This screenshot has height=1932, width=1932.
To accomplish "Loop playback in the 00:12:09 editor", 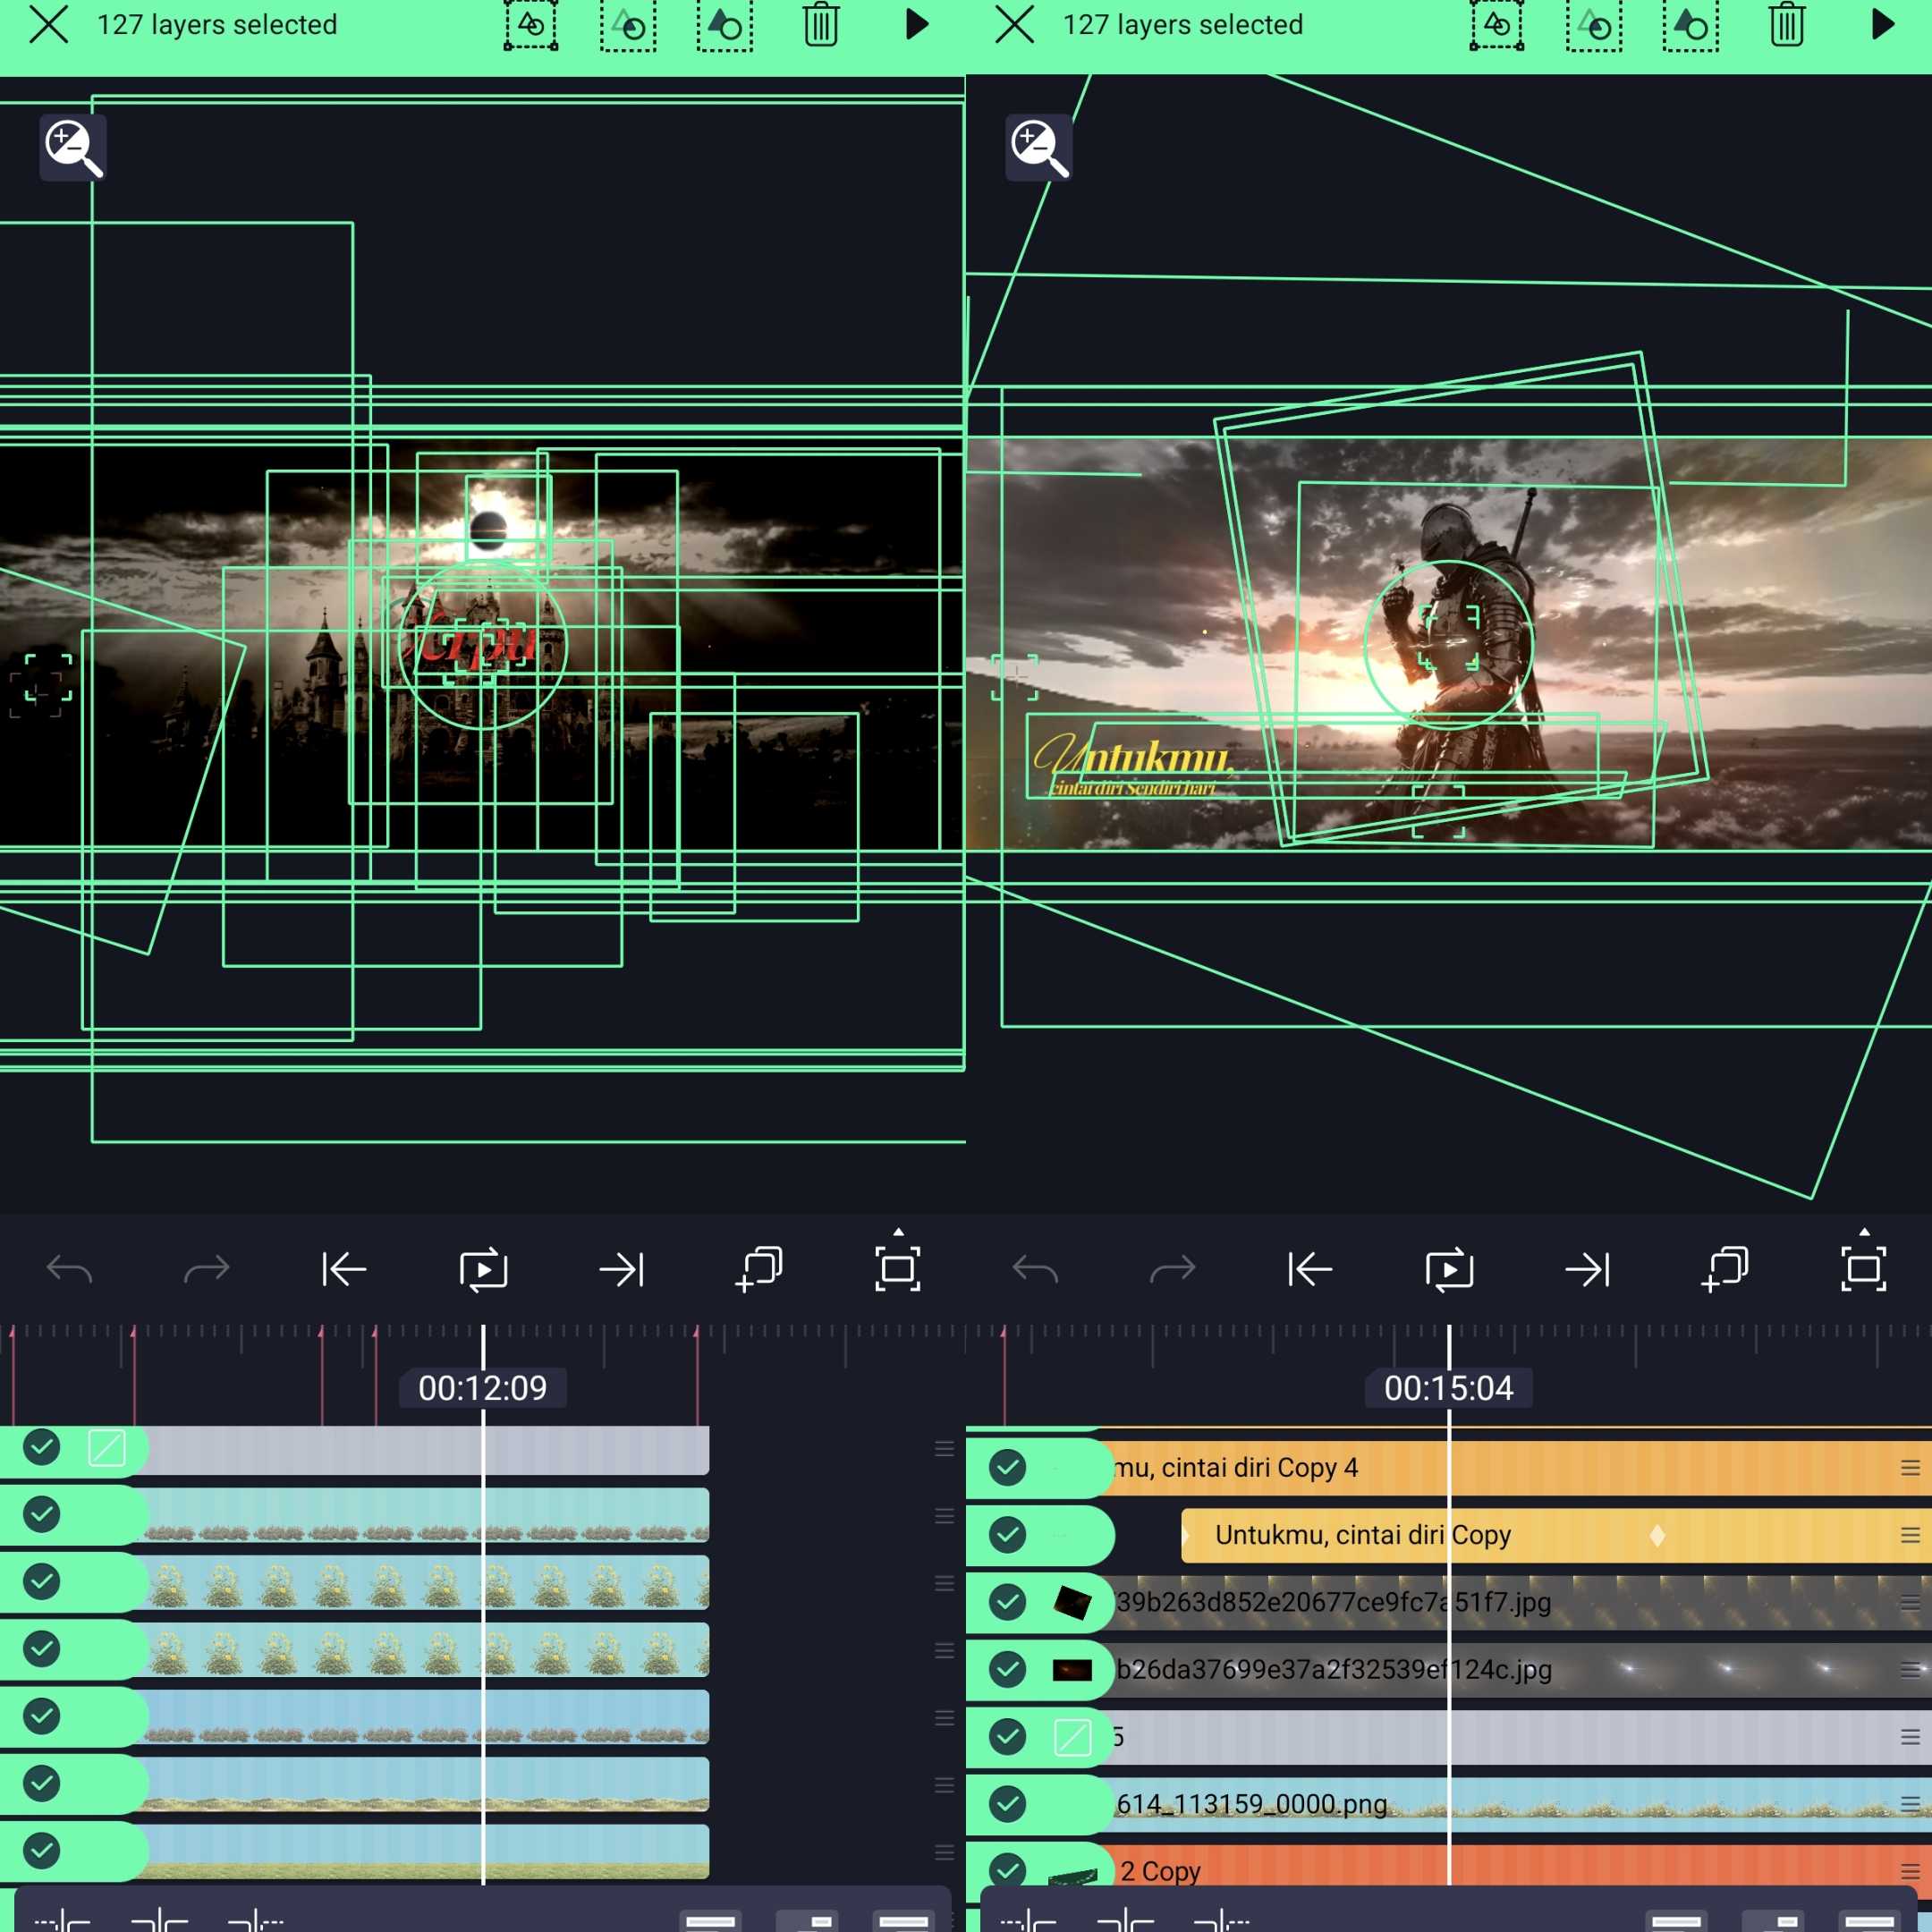I will 483,1270.
